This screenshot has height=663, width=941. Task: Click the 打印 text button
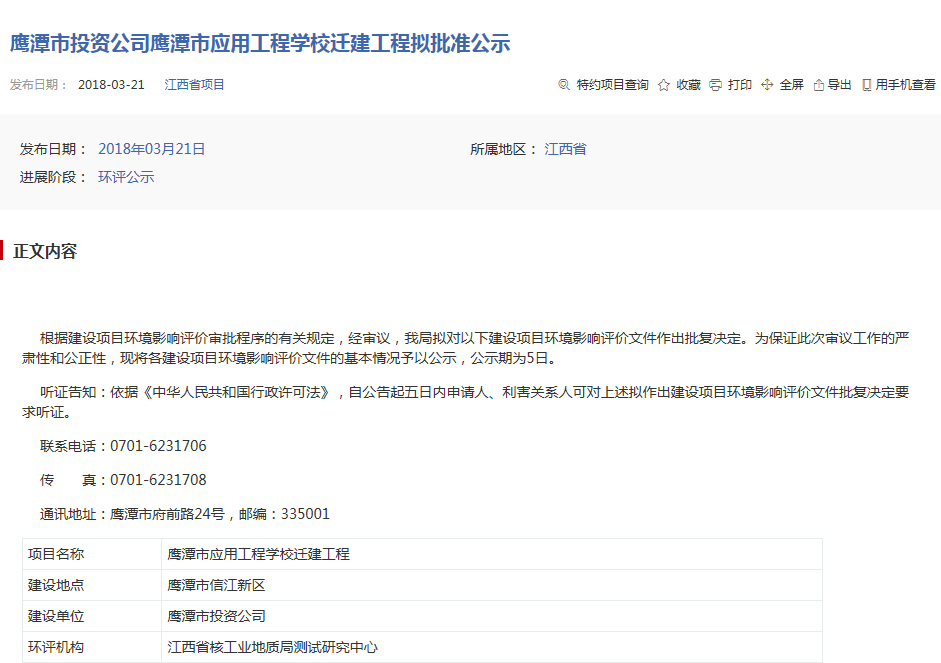pos(740,85)
